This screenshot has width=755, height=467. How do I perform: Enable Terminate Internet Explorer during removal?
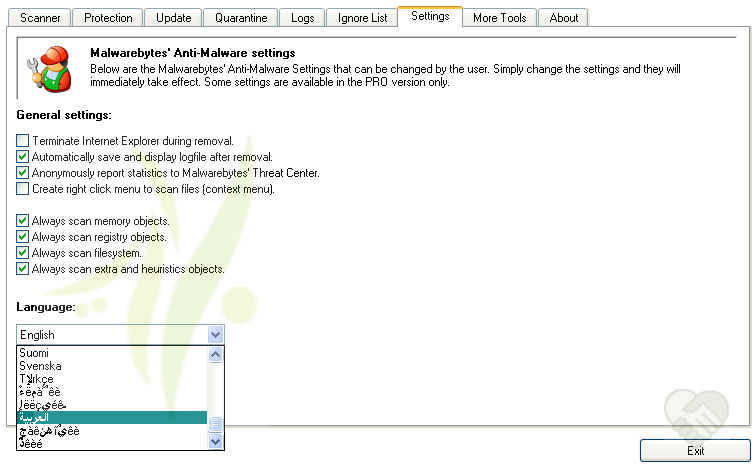[x=22, y=141]
